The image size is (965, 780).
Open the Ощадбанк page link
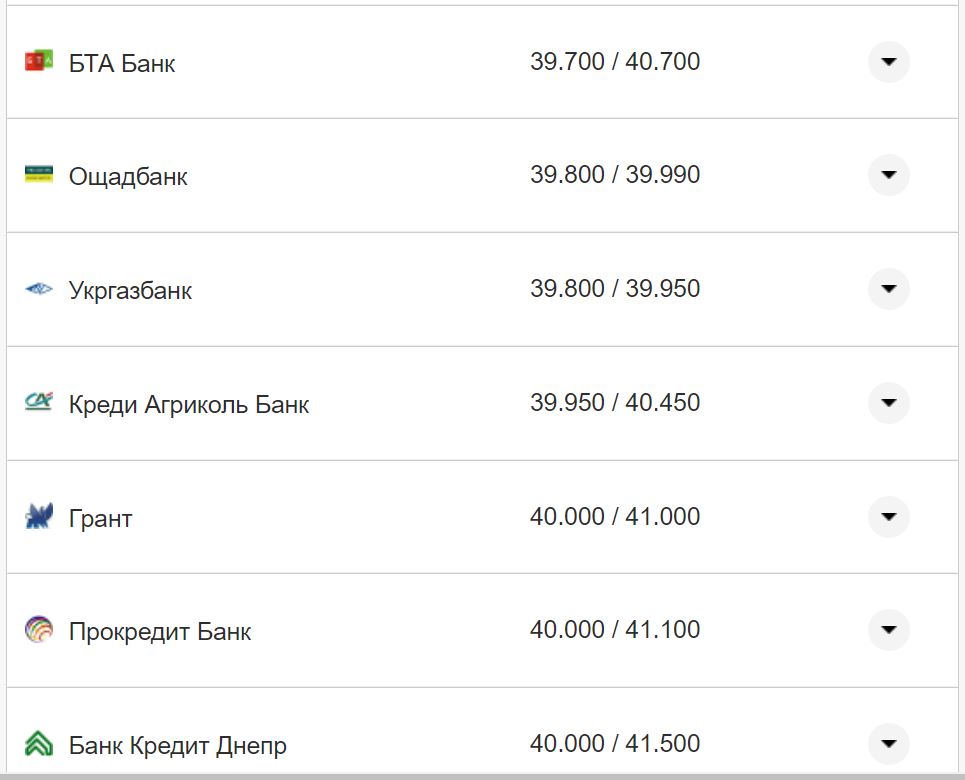pyautogui.click(x=126, y=176)
